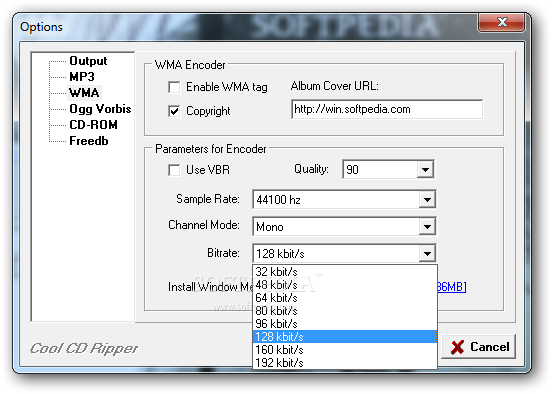Choose 32 kbit/s bitrate
The image size is (552, 394).
pos(345,272)
